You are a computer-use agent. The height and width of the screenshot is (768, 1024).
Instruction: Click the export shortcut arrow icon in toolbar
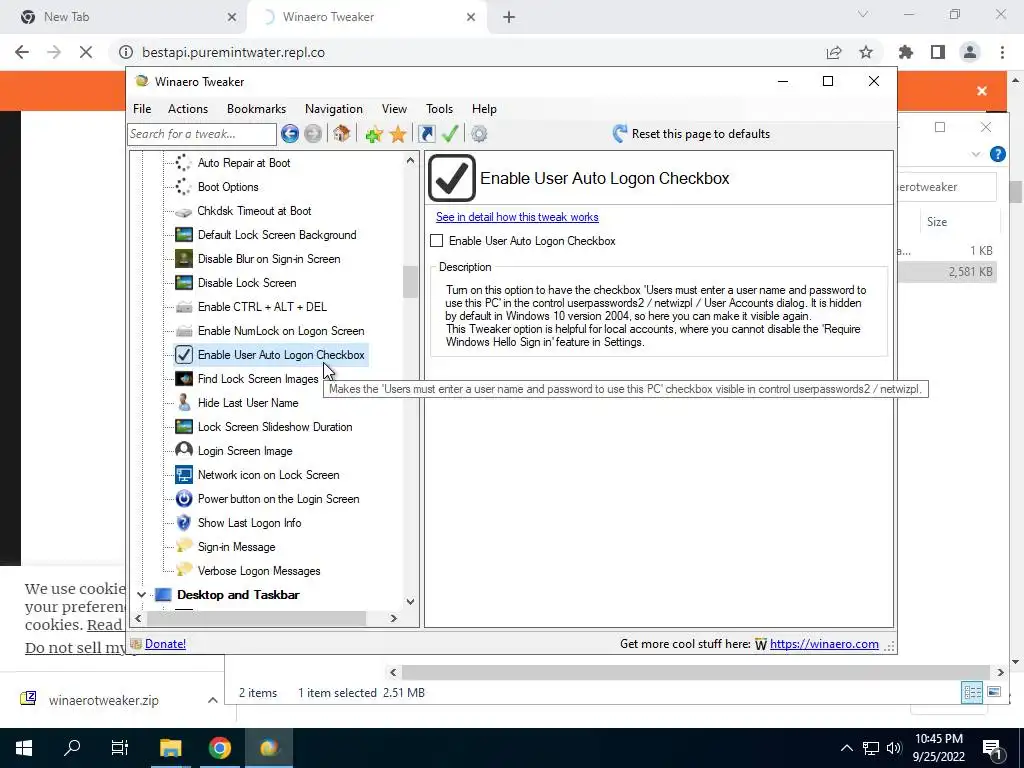coord(427,134)
